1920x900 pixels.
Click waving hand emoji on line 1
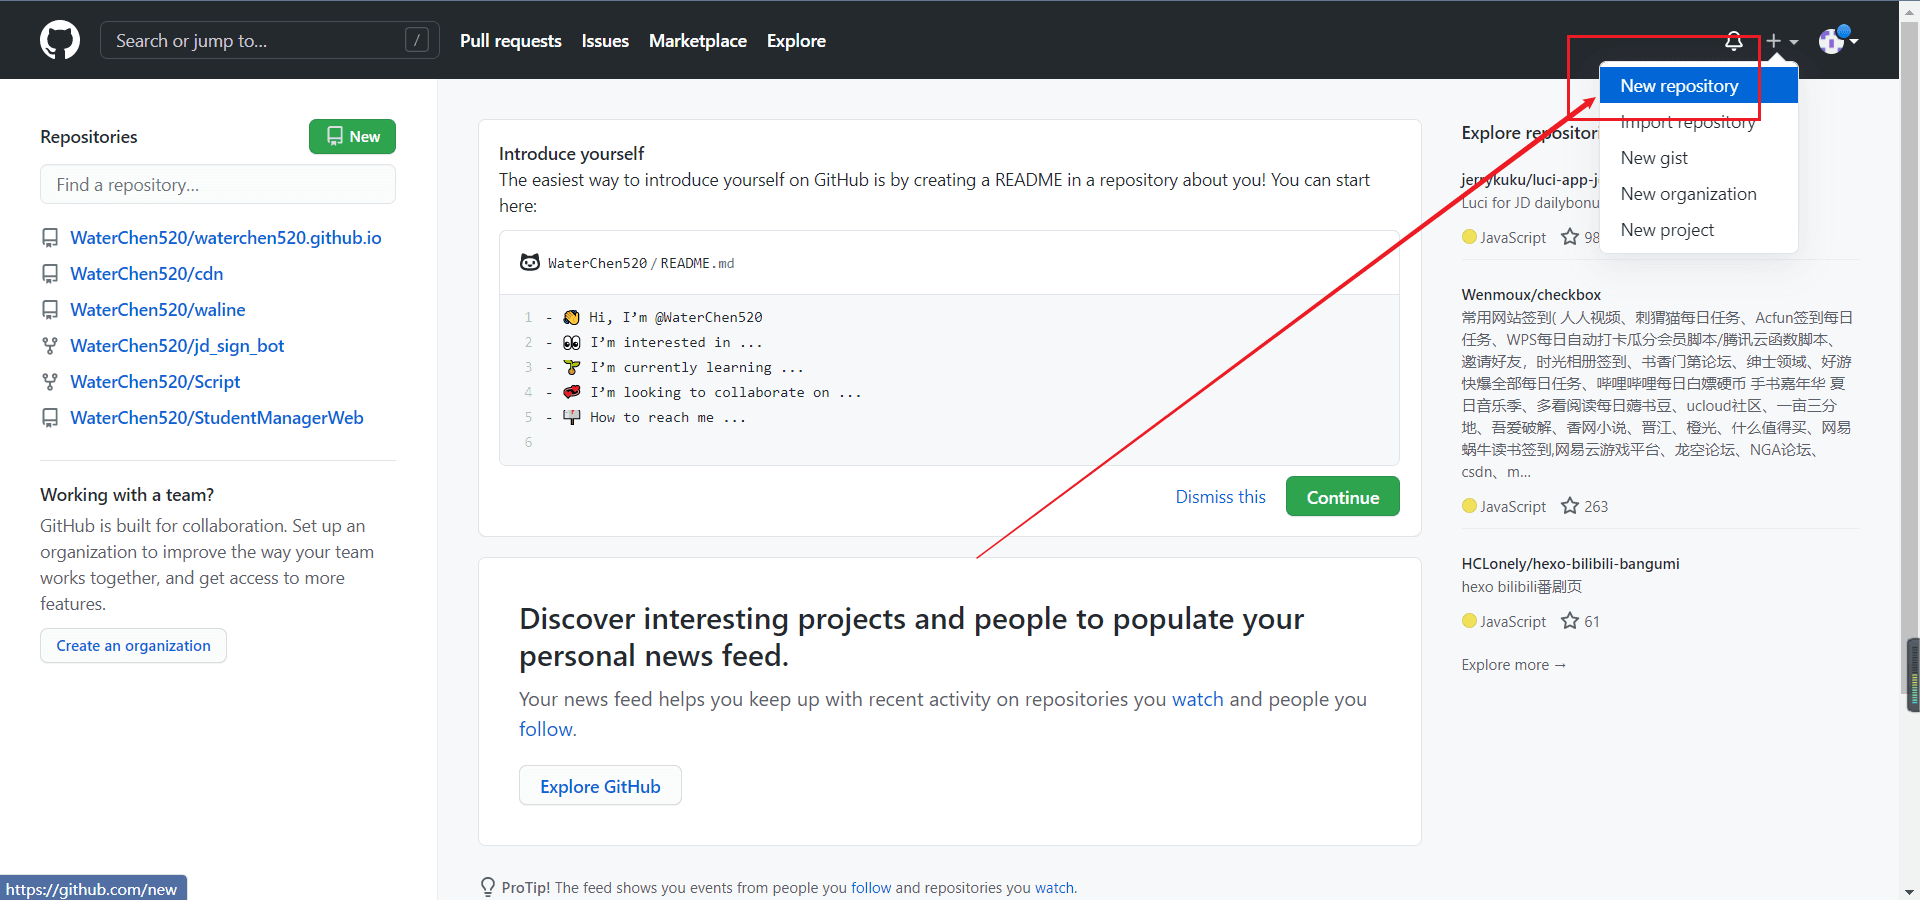point(571,317)
